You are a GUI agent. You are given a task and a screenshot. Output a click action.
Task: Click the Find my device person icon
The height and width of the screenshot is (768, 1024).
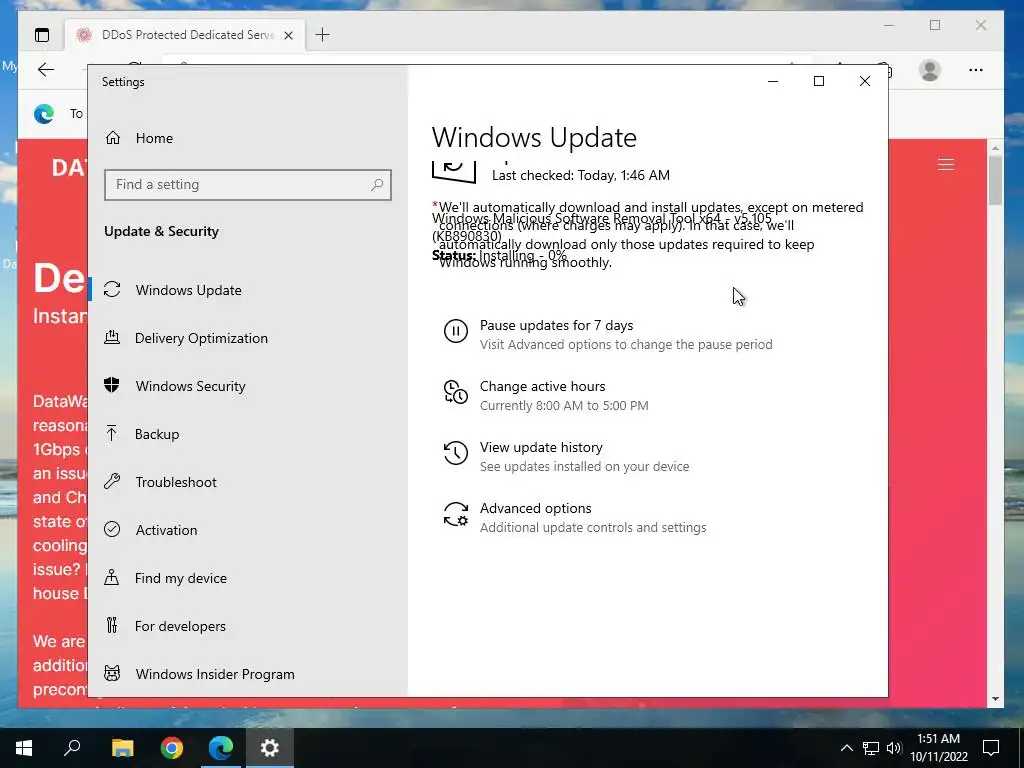112,577
